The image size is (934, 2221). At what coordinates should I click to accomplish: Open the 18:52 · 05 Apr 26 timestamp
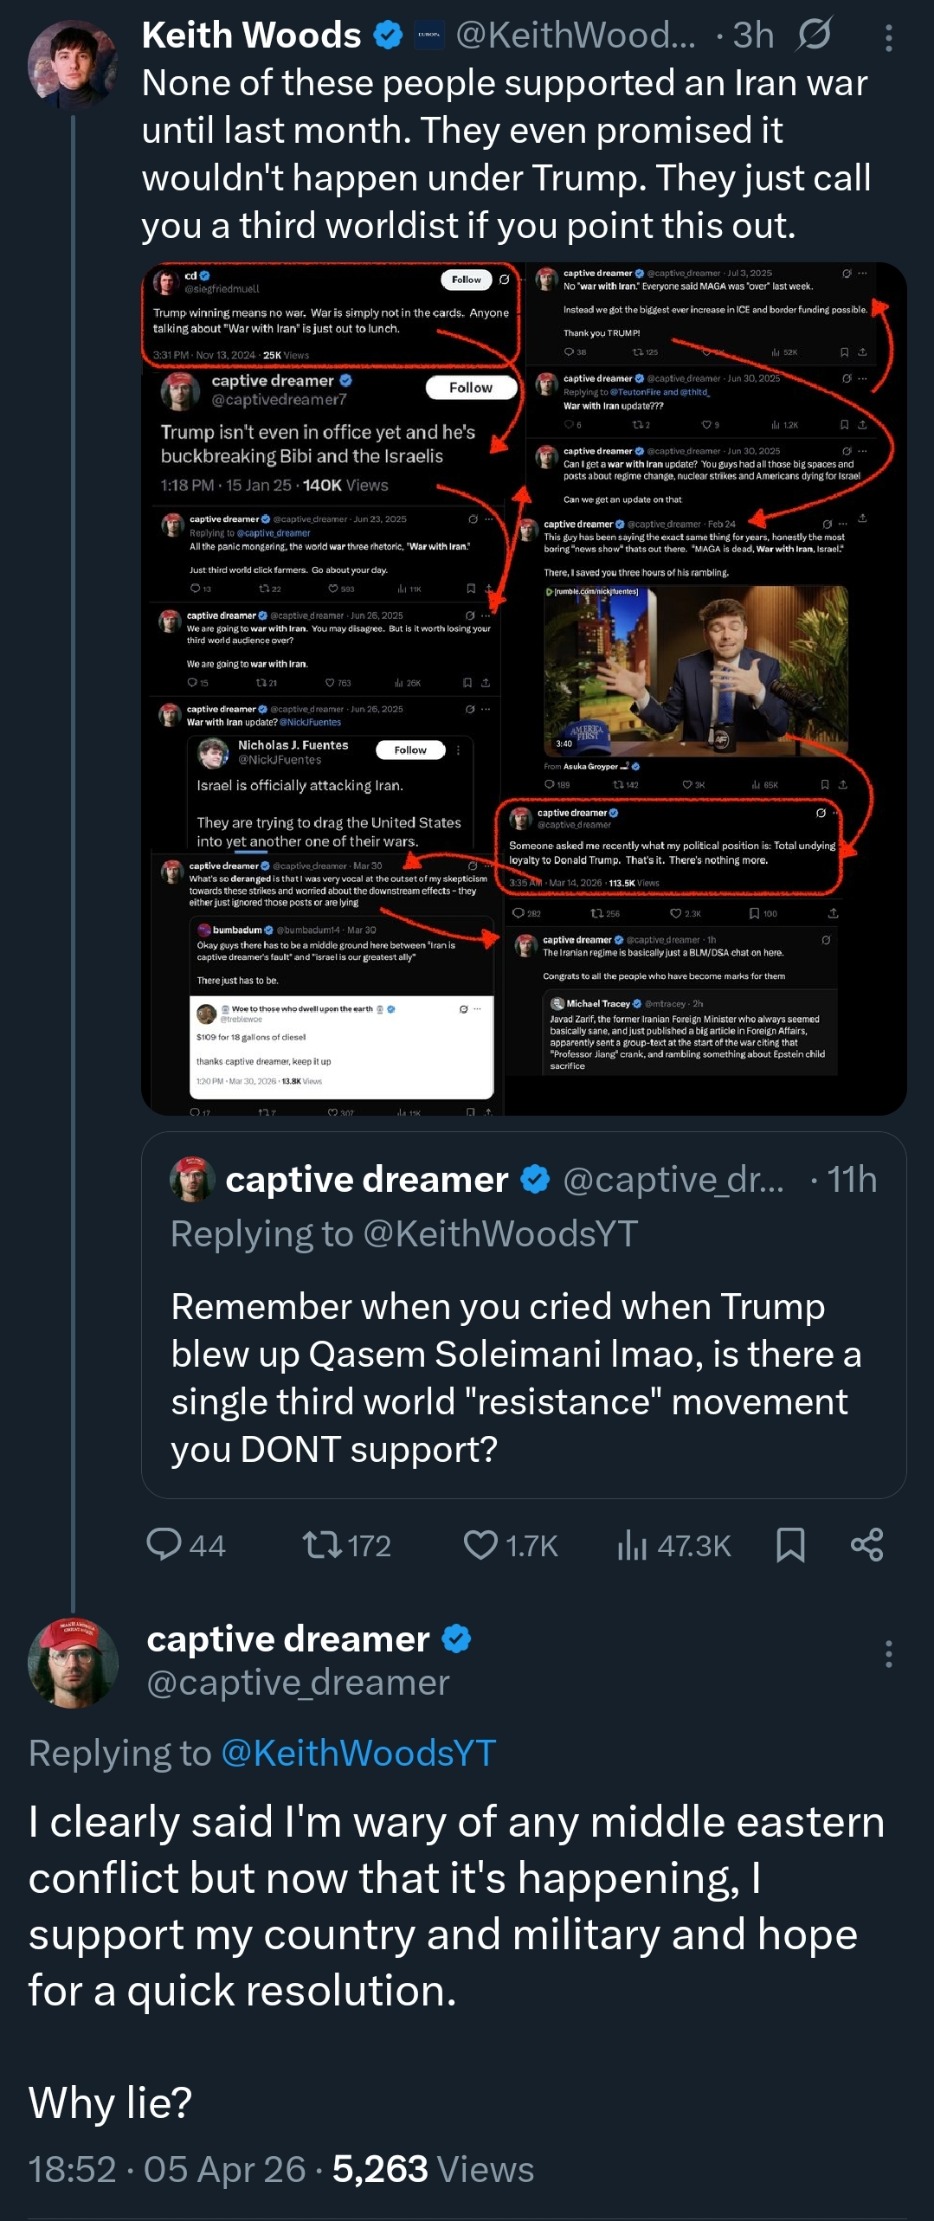(x=167, y=2170)
